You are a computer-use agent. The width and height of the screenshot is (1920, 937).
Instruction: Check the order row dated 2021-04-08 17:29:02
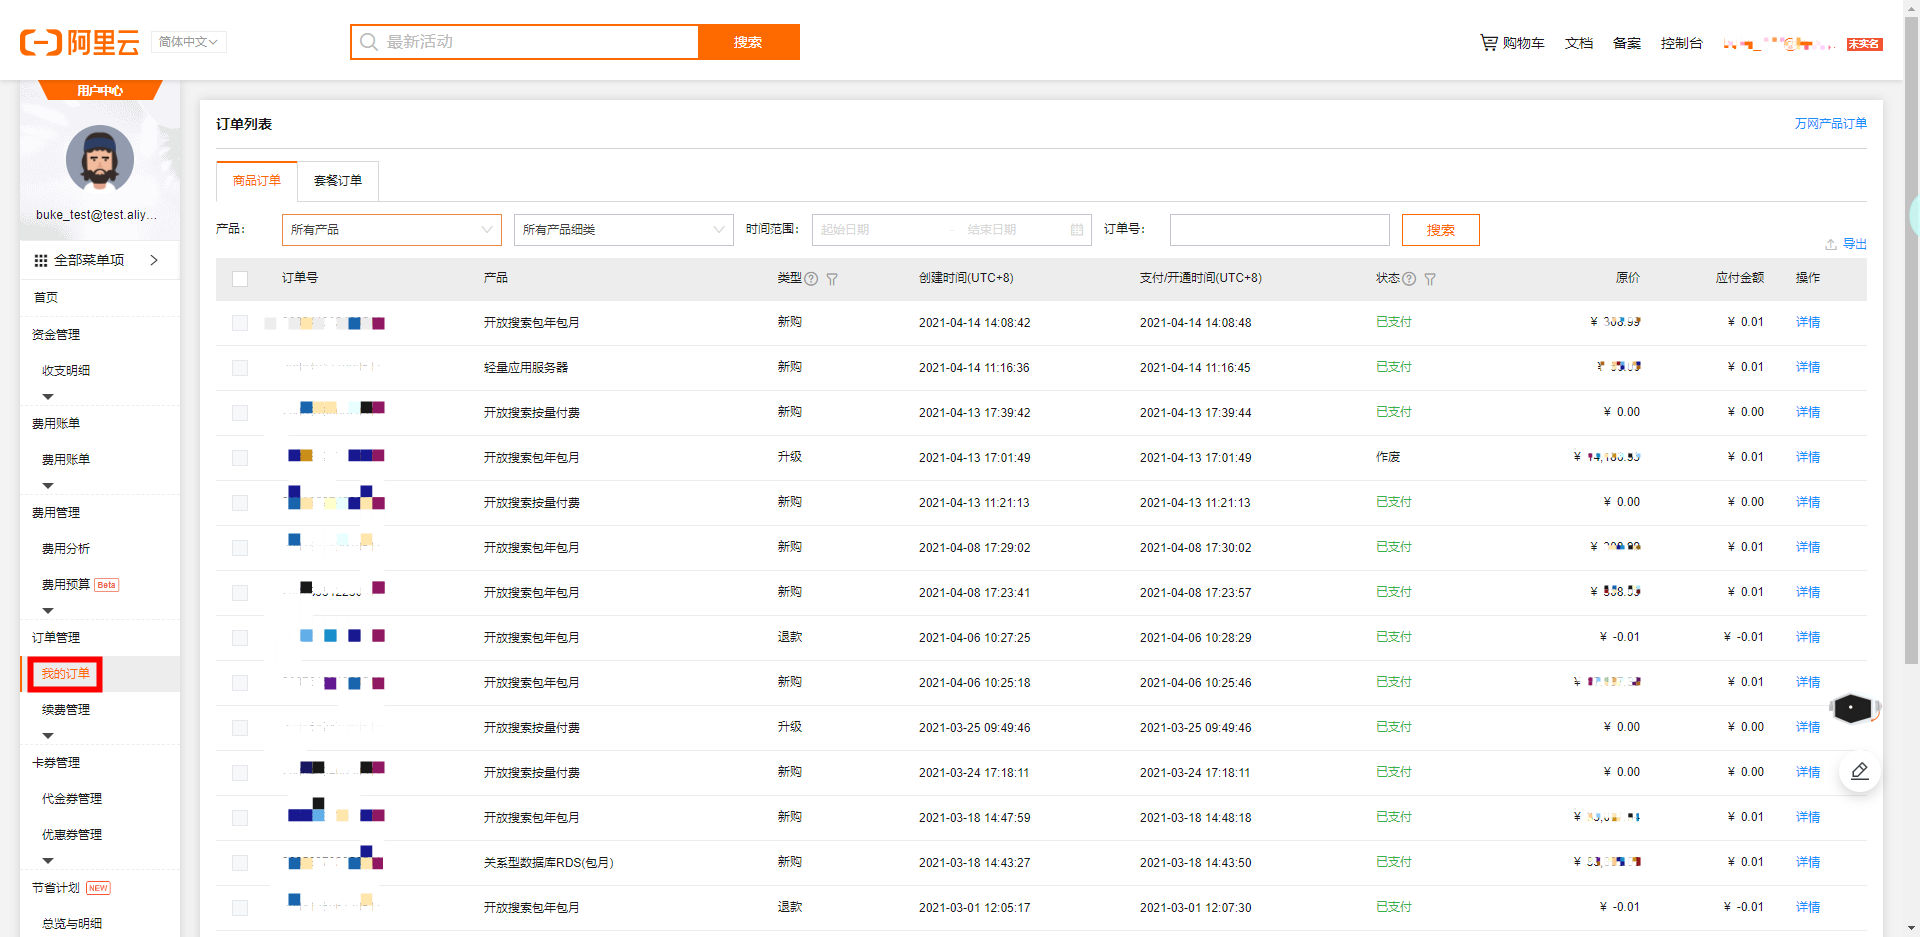click(x=240, y=548)
